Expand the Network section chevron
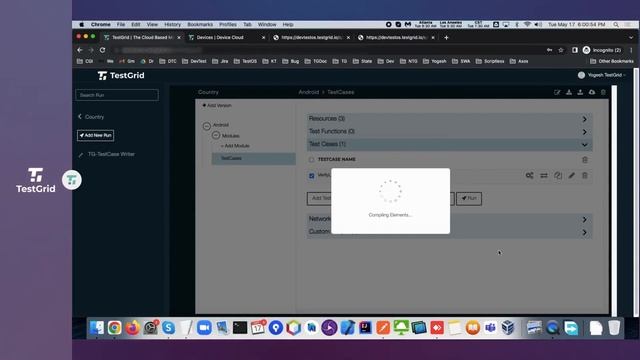640x360 pixels. [584, 220]
